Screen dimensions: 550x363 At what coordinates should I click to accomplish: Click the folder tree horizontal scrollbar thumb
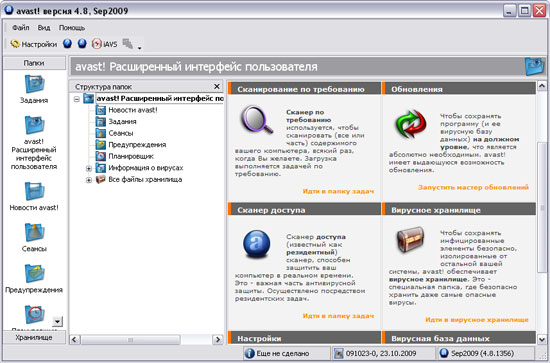130,340
